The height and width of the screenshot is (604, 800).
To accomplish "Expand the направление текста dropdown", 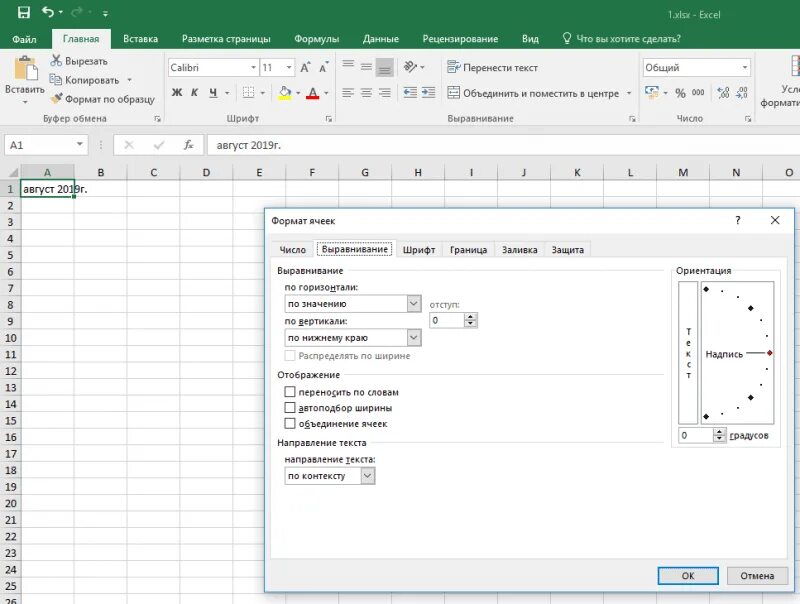I will pyautogui.click(x=368, y=476).
